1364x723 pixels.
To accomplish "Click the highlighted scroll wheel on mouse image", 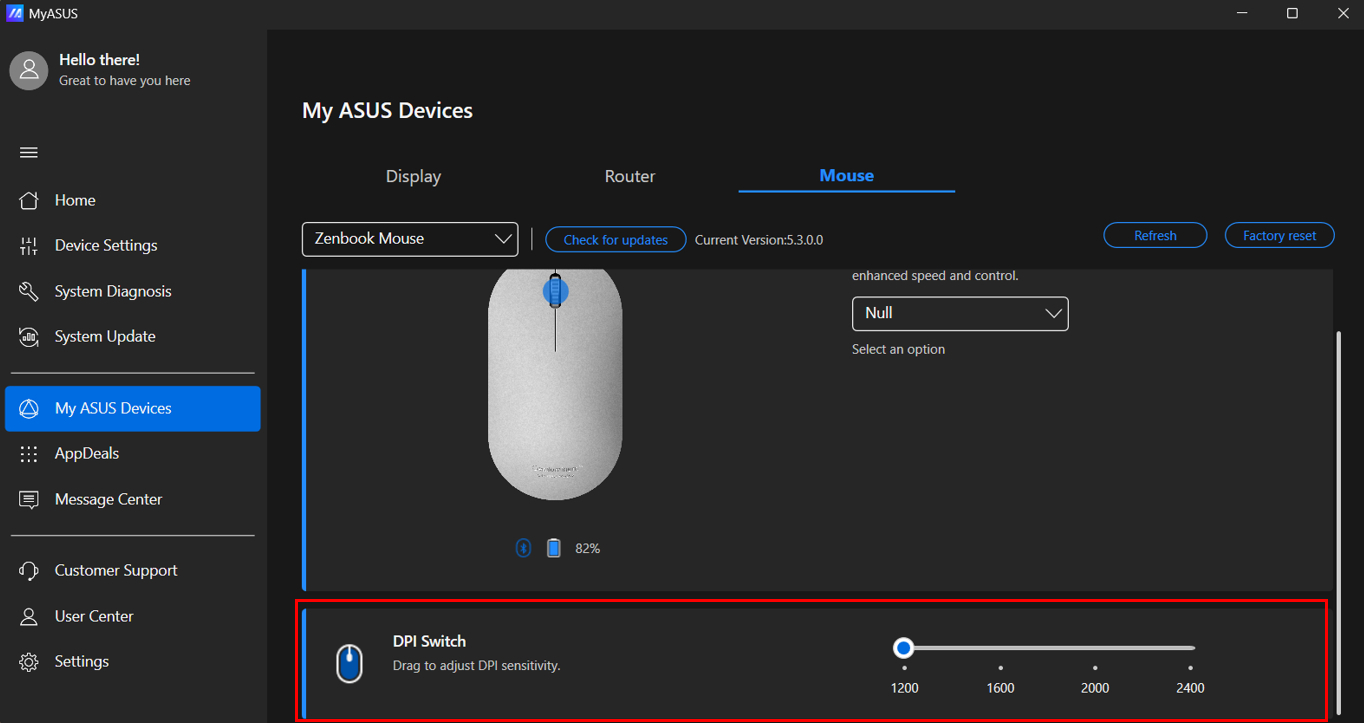I will point(555,292).
